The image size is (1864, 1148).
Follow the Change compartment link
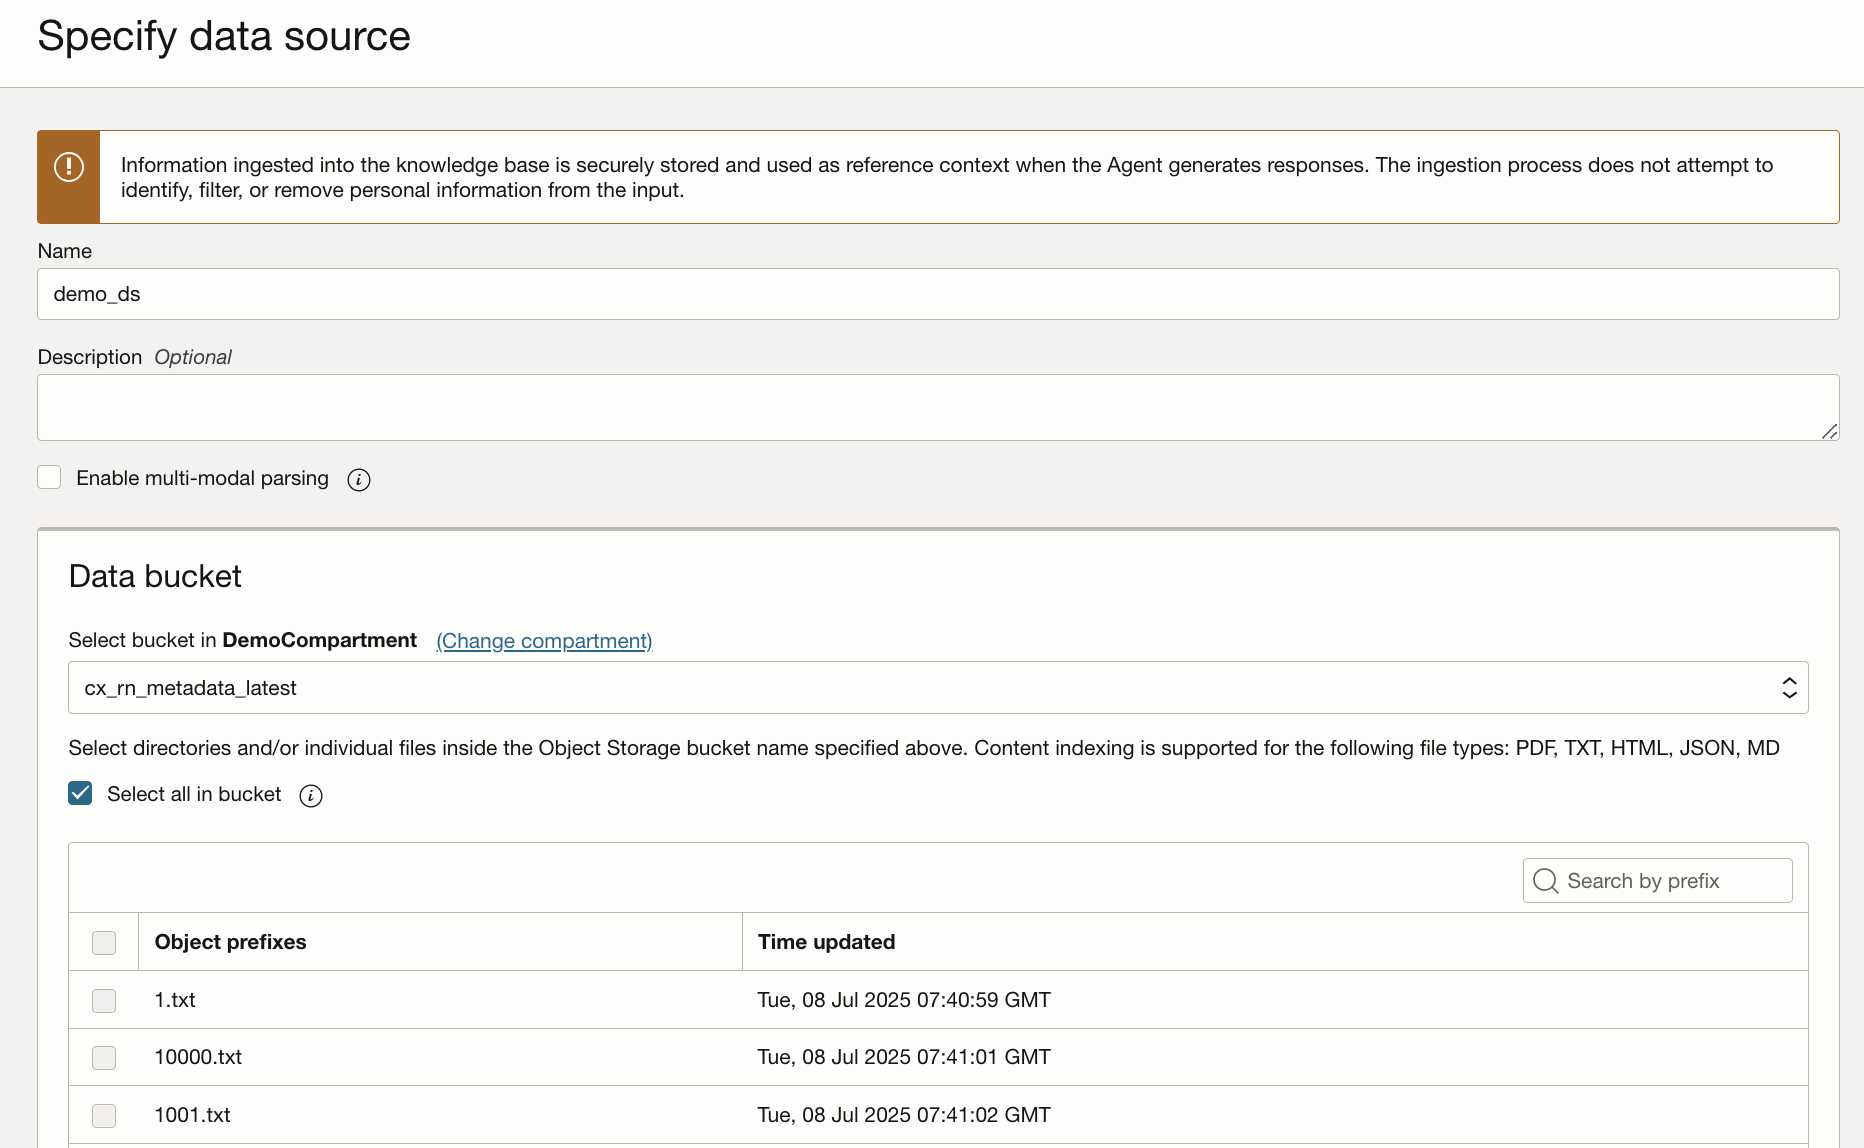544,641
